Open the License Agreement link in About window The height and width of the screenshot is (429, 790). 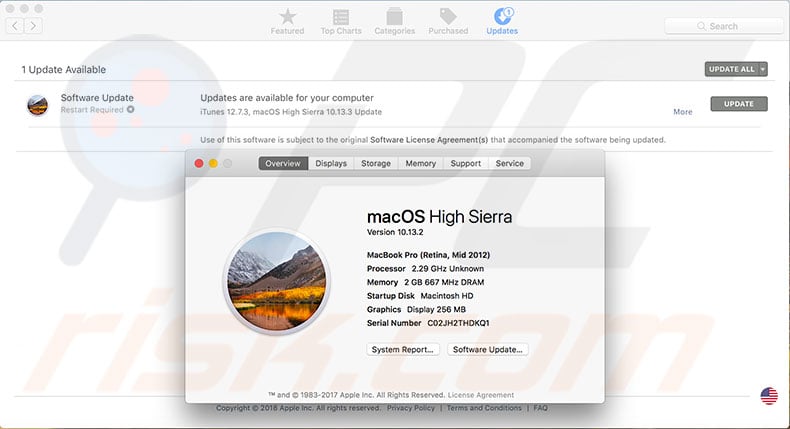[481, 395]
